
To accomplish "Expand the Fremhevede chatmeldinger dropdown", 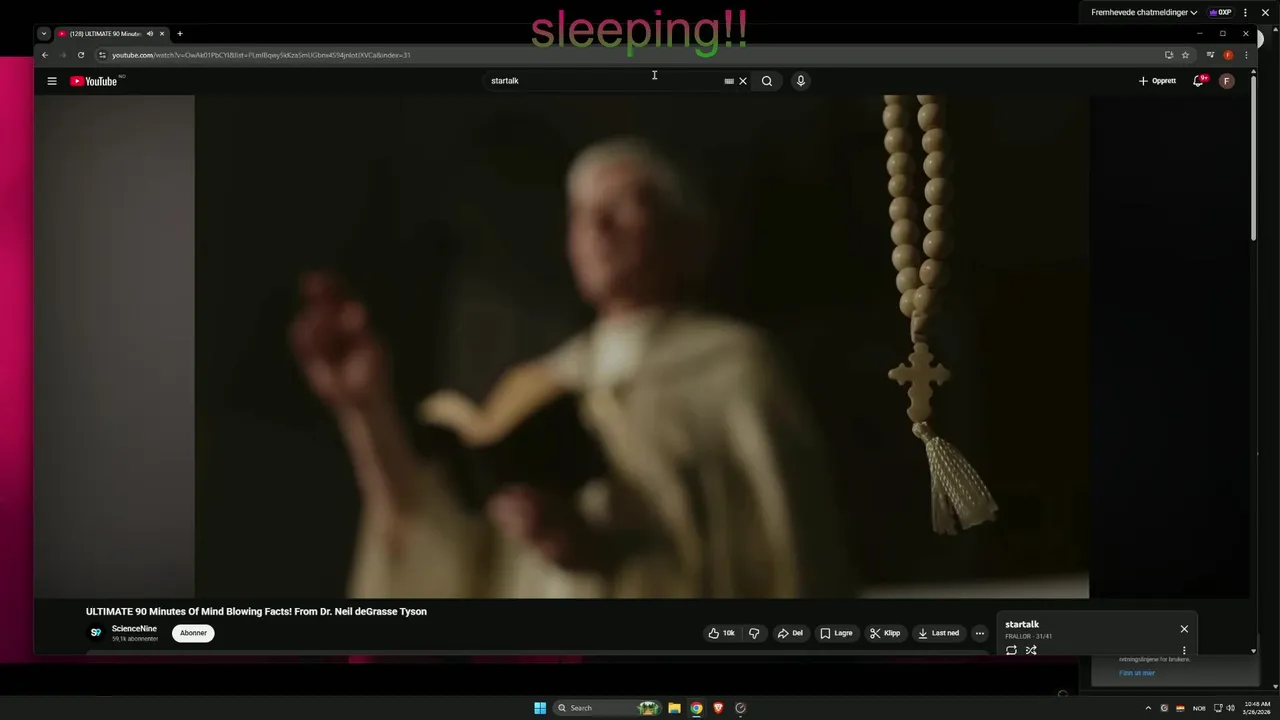I will point(1144,12).
